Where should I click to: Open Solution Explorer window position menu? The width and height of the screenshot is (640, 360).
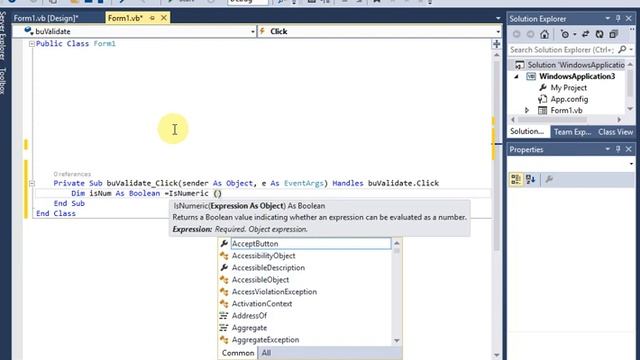[x=607, y=18]
